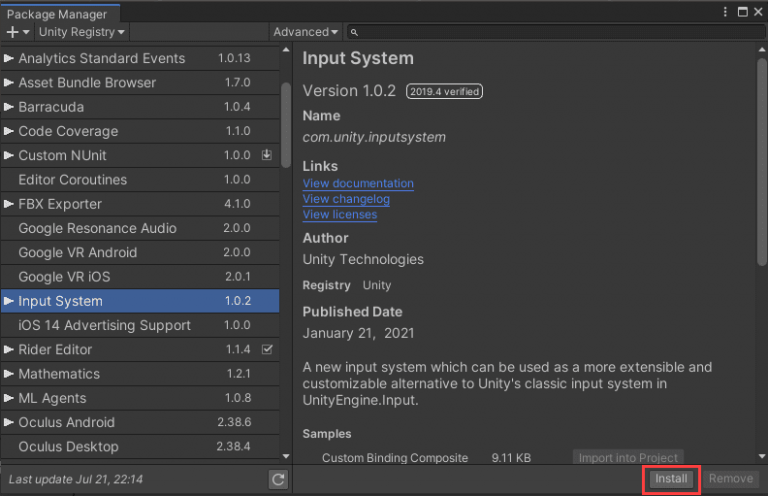Screen dimensions: 768x496
Task: Expand the Barracuda package arrow
Action: [x=8, y=107]
